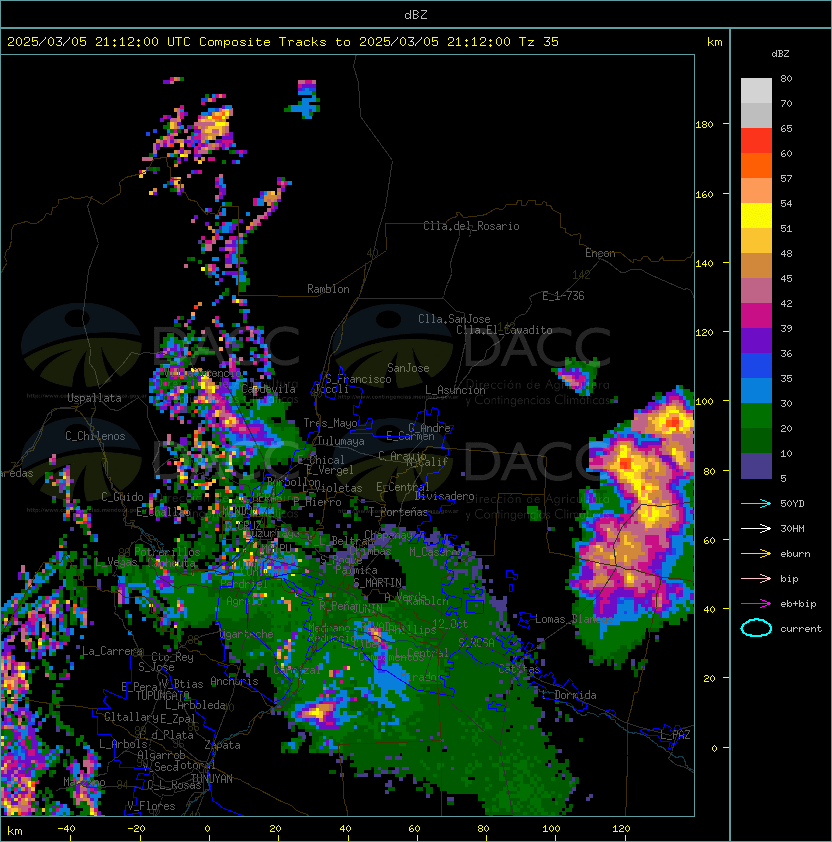This screenshot has width=832, height=842.
Task: Pick the light blue 30–35 dBZ swatch
Action: pos(756,390)
